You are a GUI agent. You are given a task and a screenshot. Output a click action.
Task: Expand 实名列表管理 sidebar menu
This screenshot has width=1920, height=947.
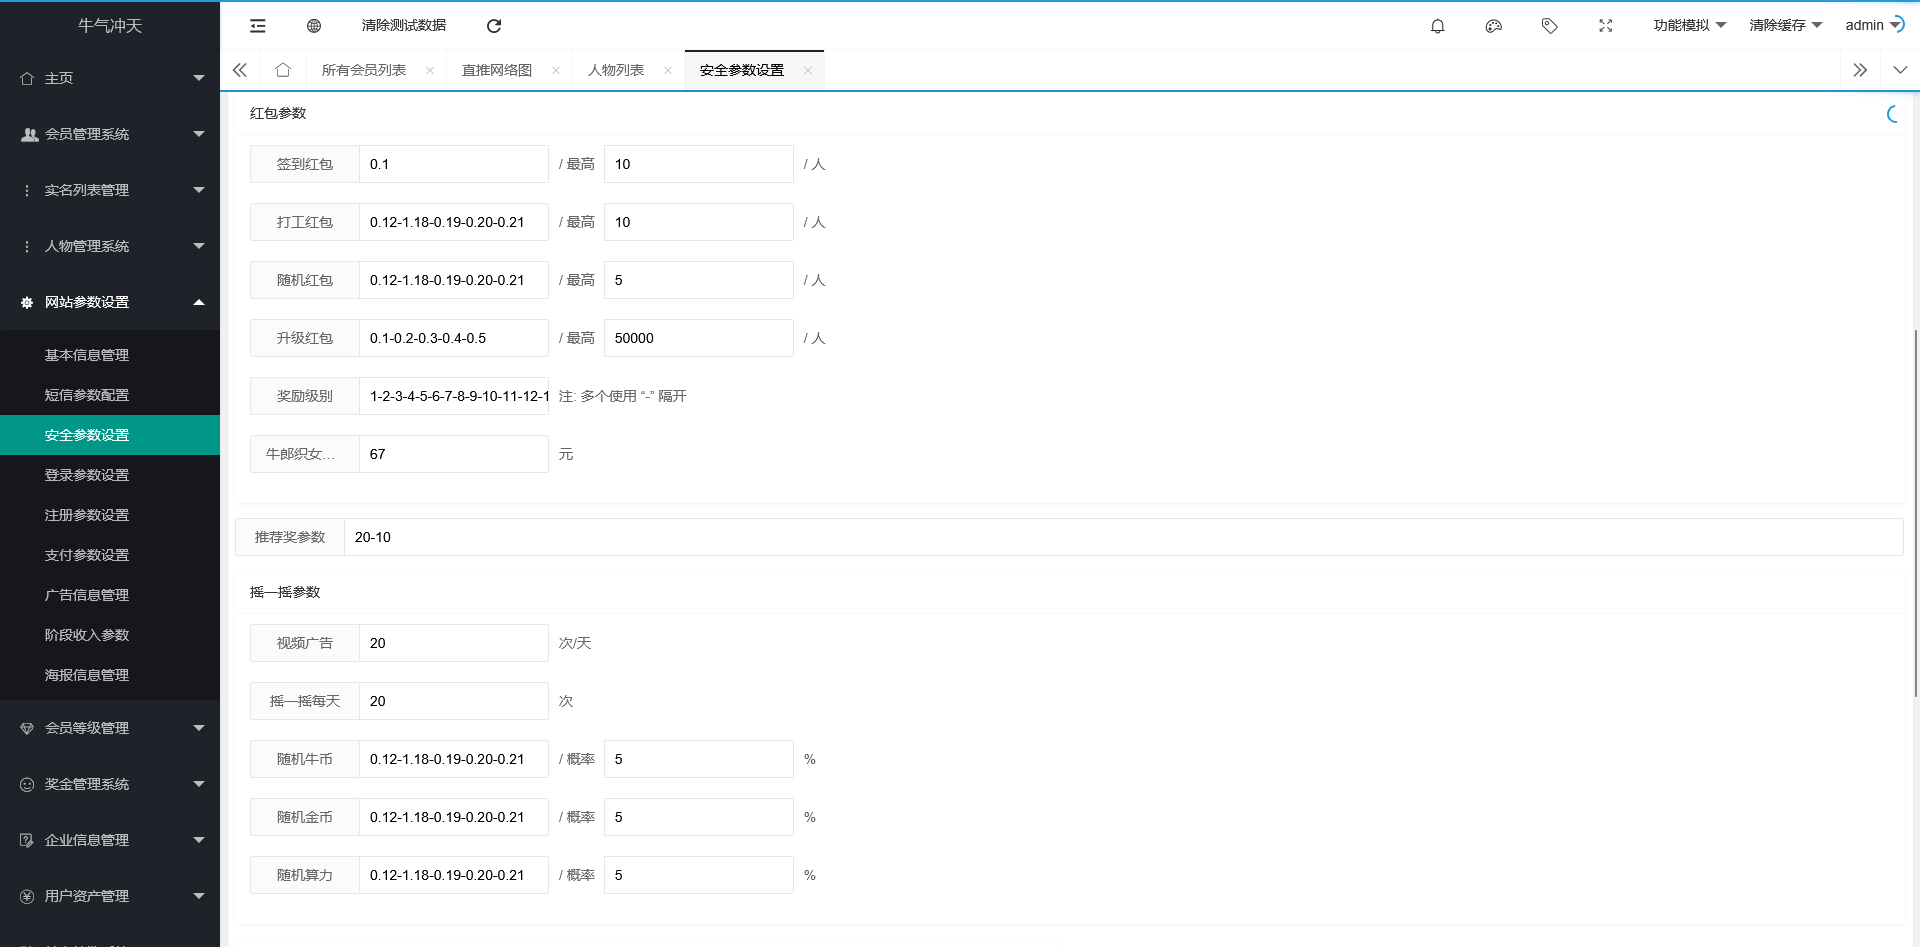point(110,190)
